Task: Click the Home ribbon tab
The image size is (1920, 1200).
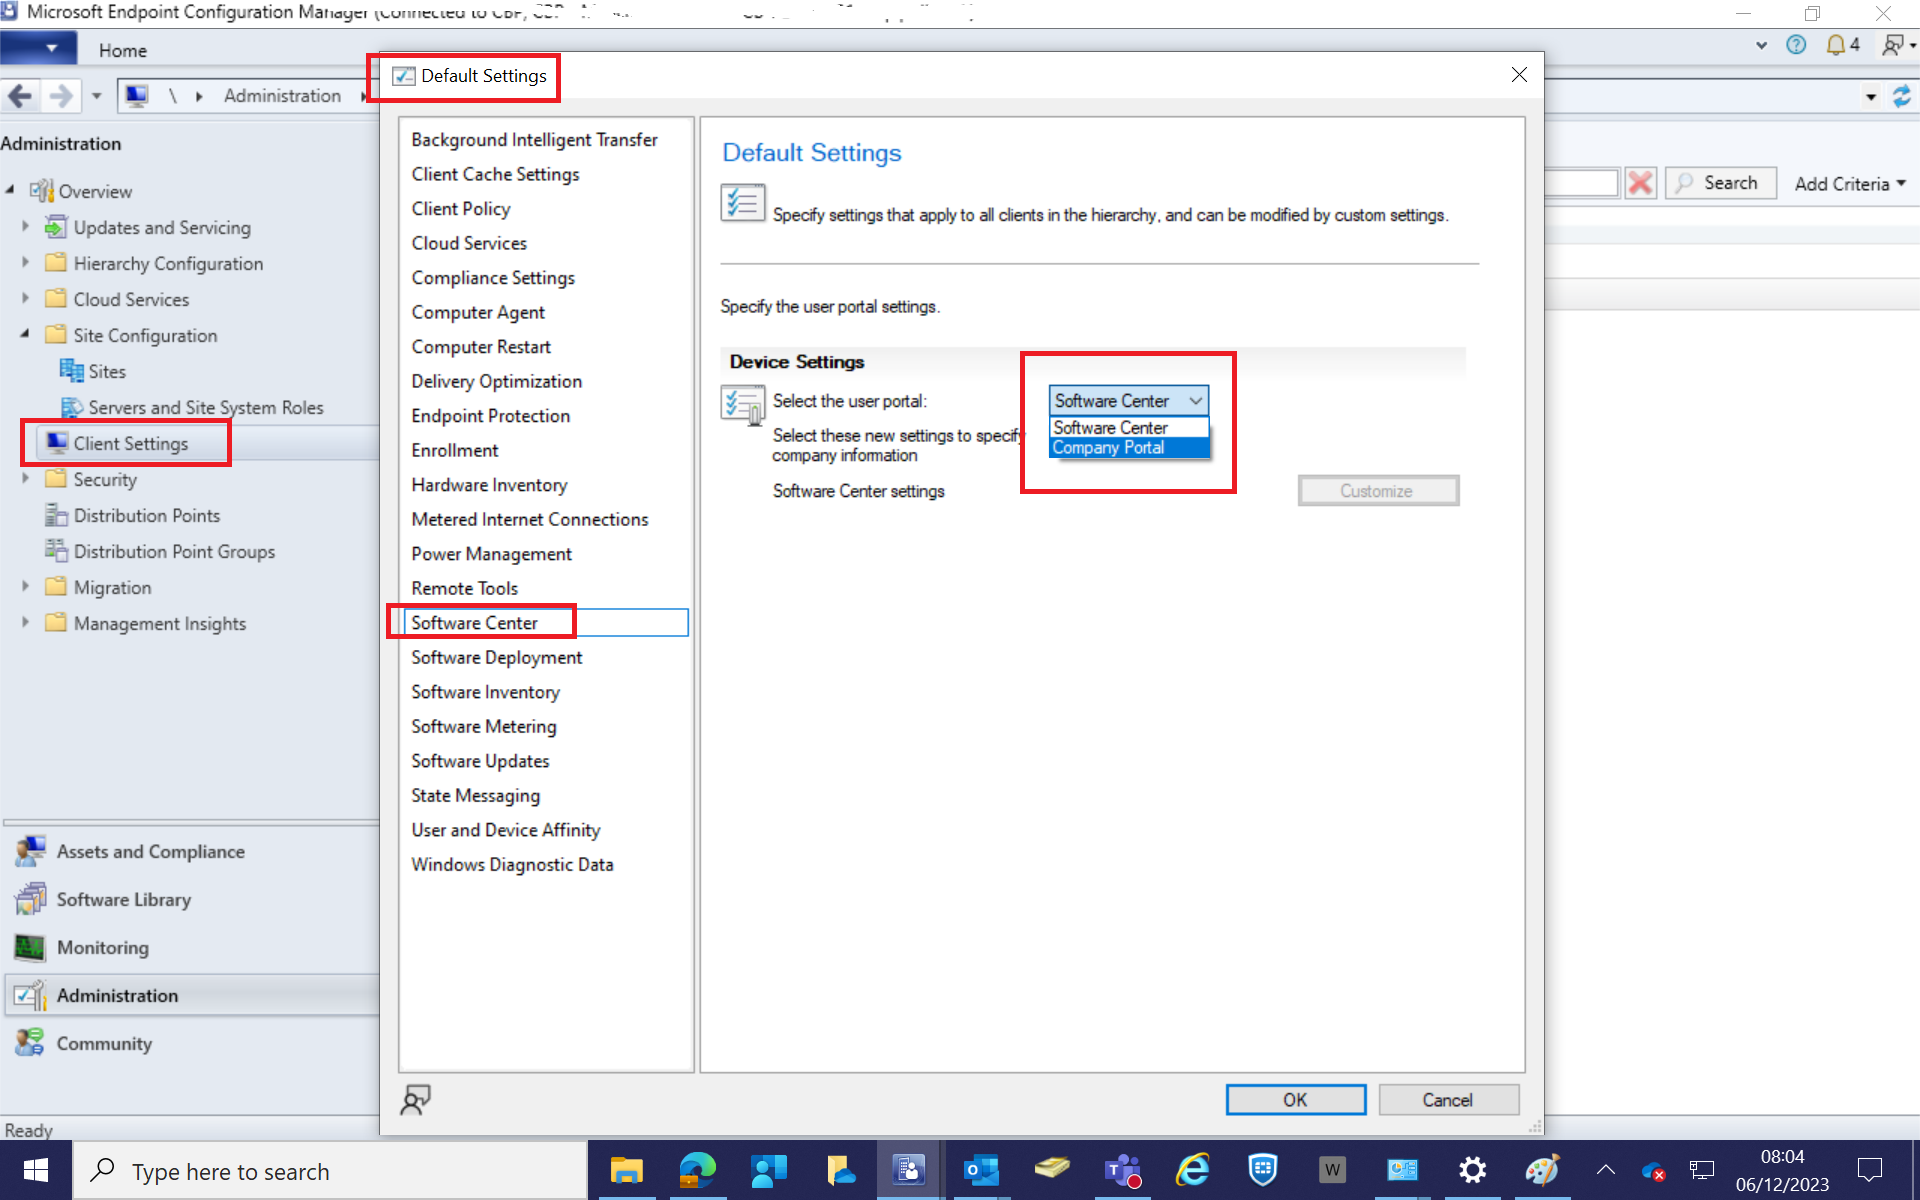Action: [122, 50]
